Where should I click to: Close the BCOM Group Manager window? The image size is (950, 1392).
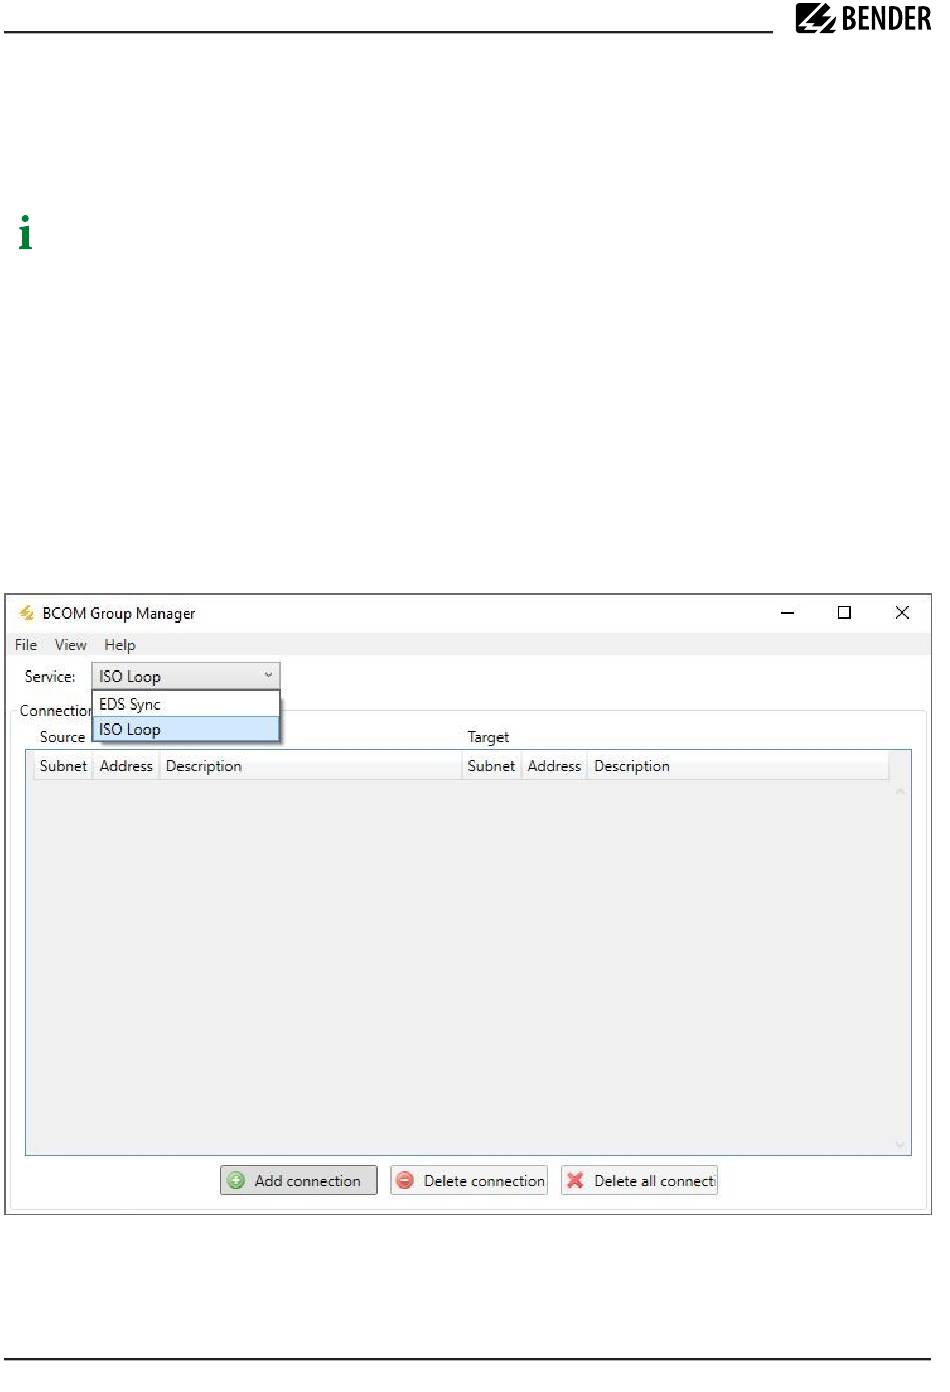coord(902,613)
